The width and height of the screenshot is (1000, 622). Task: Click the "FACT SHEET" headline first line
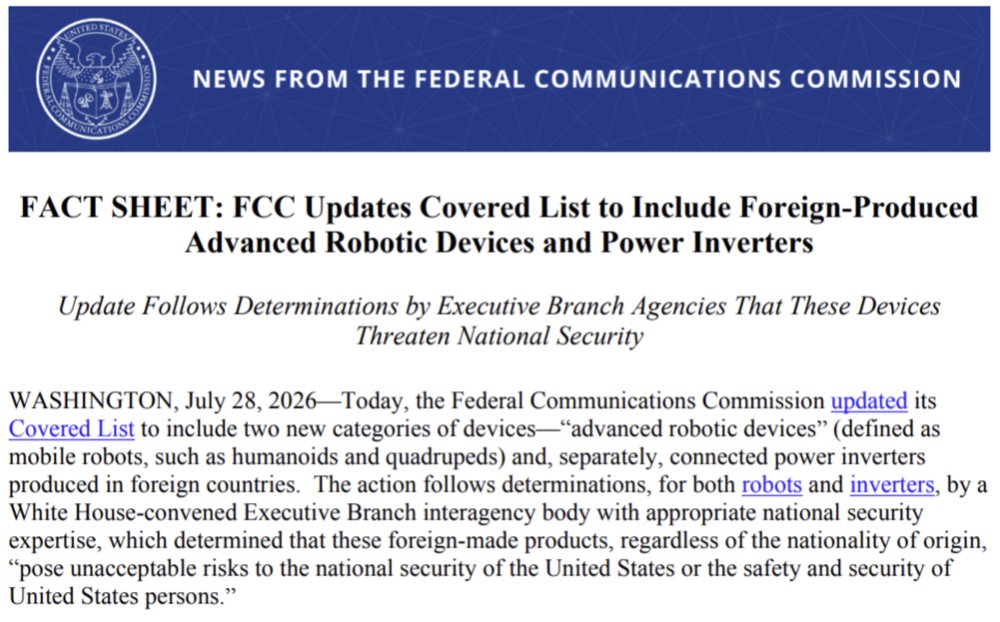point(499,207)
